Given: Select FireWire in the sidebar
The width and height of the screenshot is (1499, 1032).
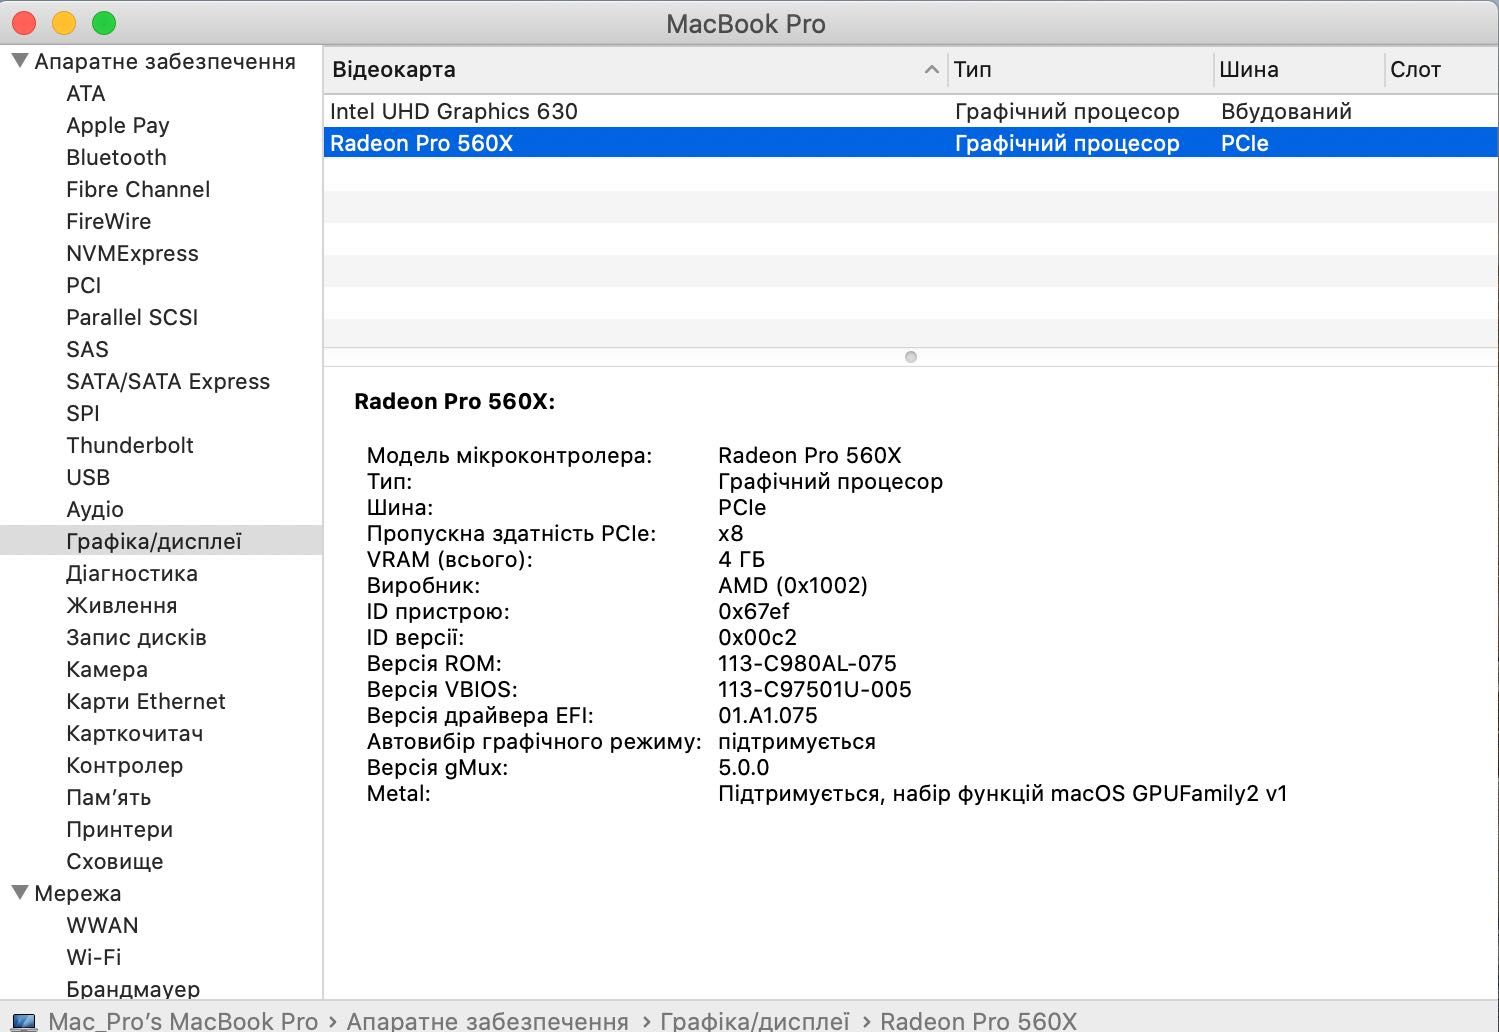Looking at the screenshot, I should (109, 221).
